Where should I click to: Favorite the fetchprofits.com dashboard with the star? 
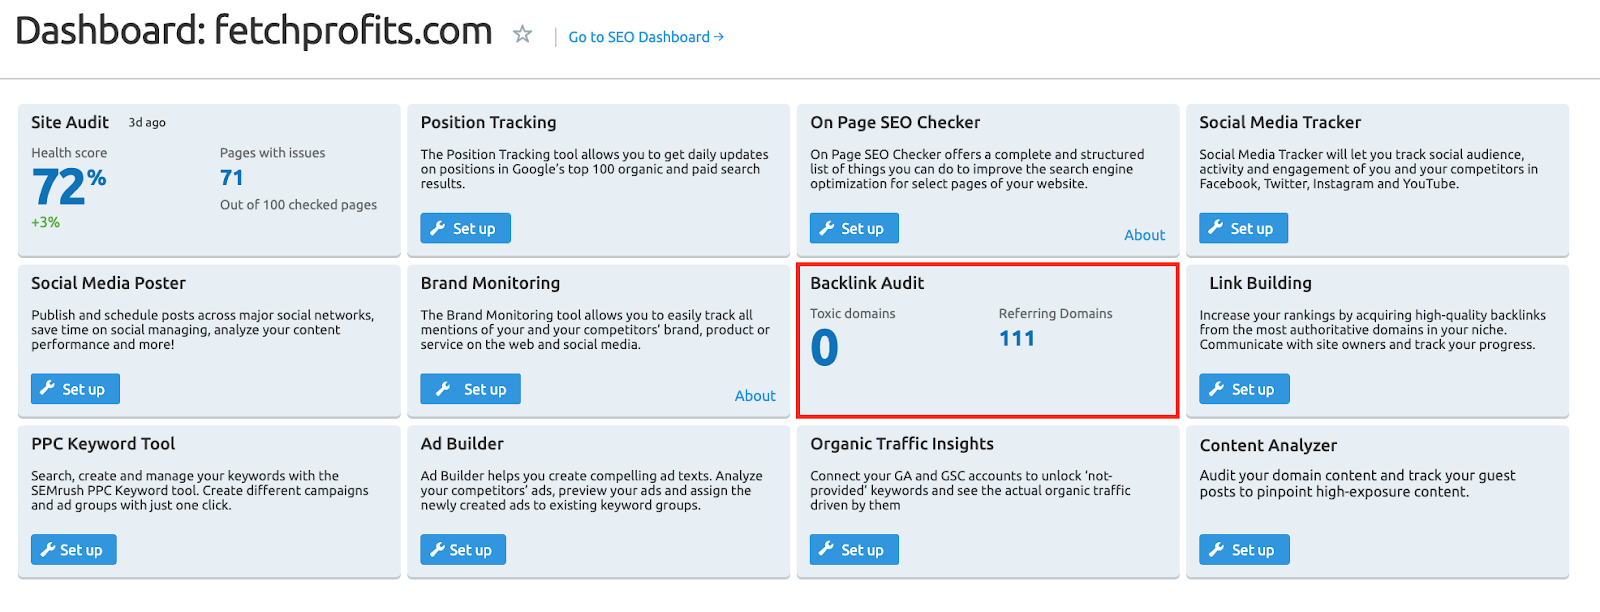[522, 35]
